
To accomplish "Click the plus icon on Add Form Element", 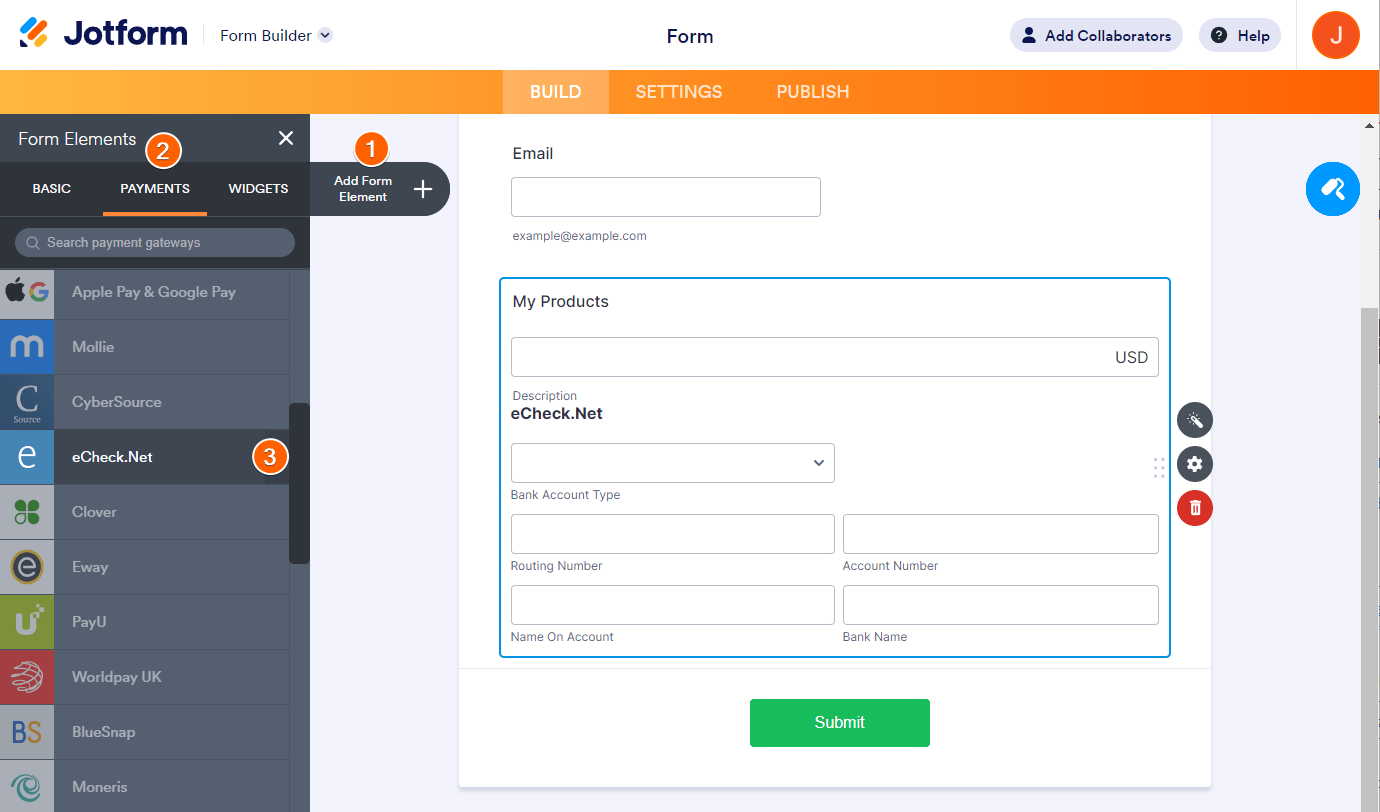I will [x=423, y=189].
